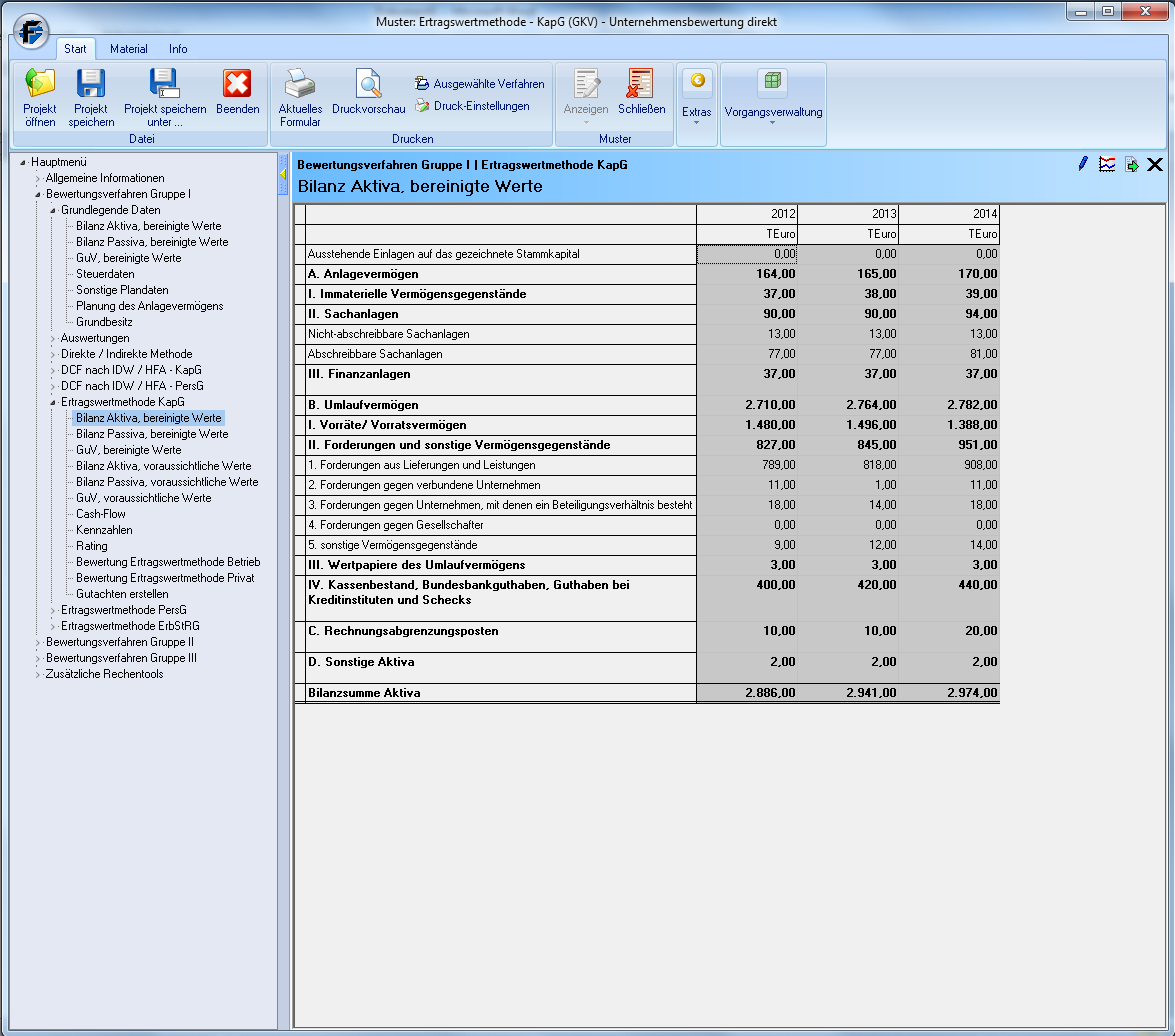Click the 2013 column header
1175x1036 pixels.
coord(848,214)
